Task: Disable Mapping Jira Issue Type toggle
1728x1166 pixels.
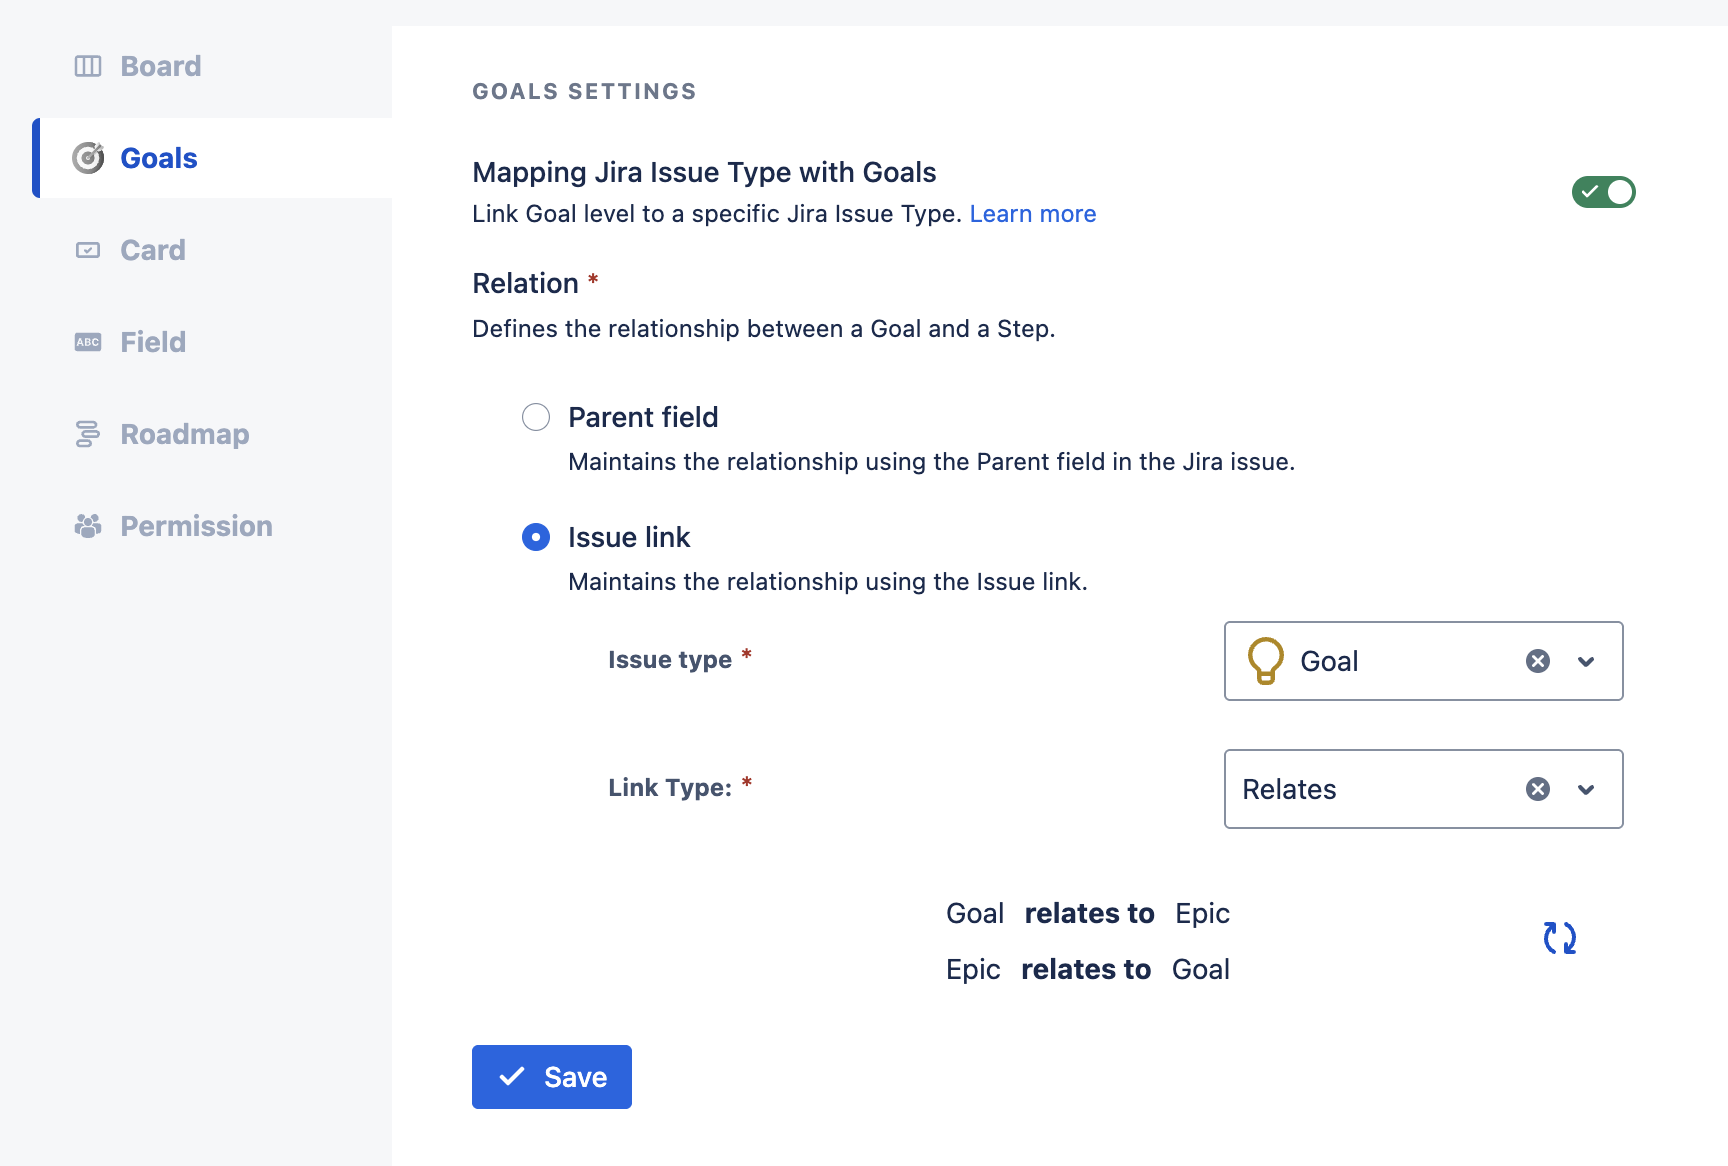Action: click(1603, 192)
